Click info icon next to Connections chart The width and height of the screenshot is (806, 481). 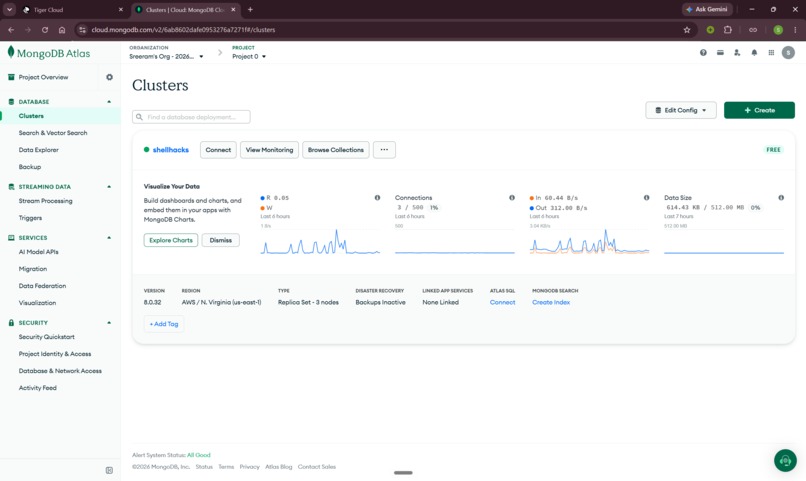pos(512,198)
